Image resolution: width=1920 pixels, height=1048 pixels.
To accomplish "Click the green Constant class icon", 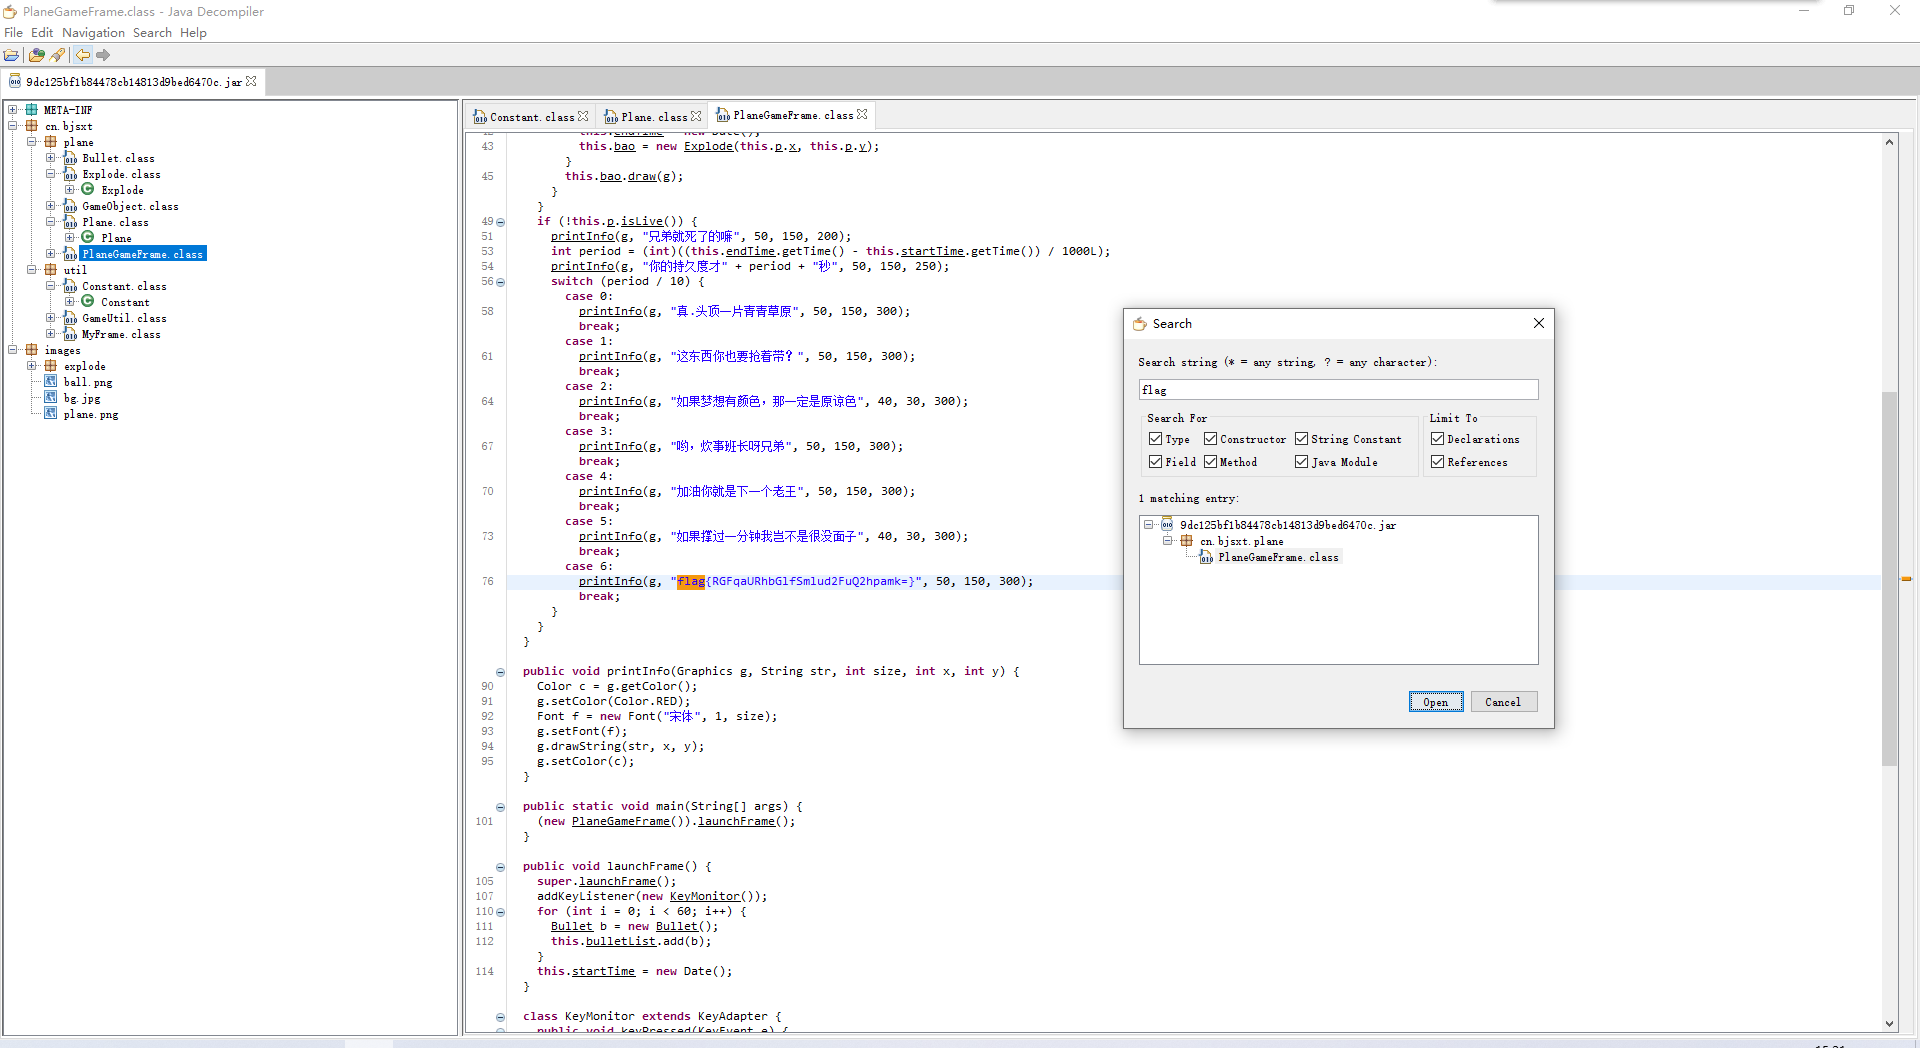I will (x=88, y=301).
